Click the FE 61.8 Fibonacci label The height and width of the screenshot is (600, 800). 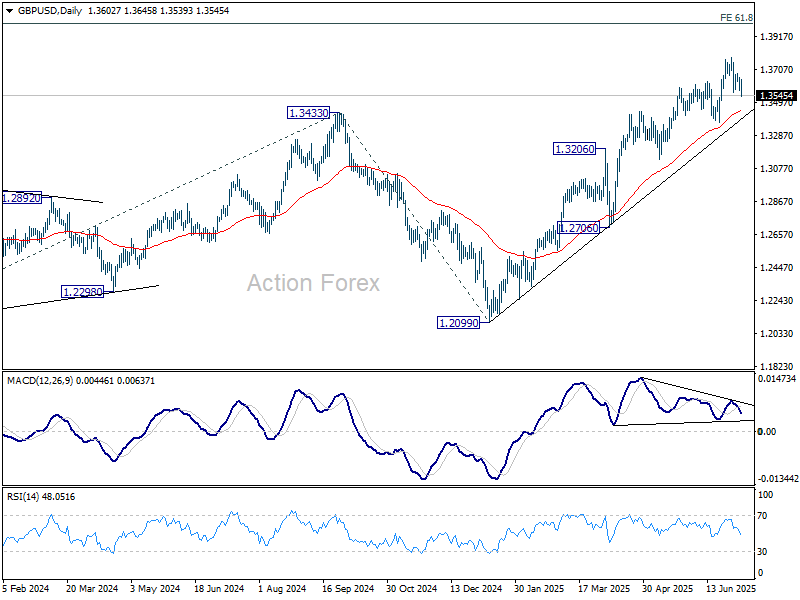pos(736,18)
